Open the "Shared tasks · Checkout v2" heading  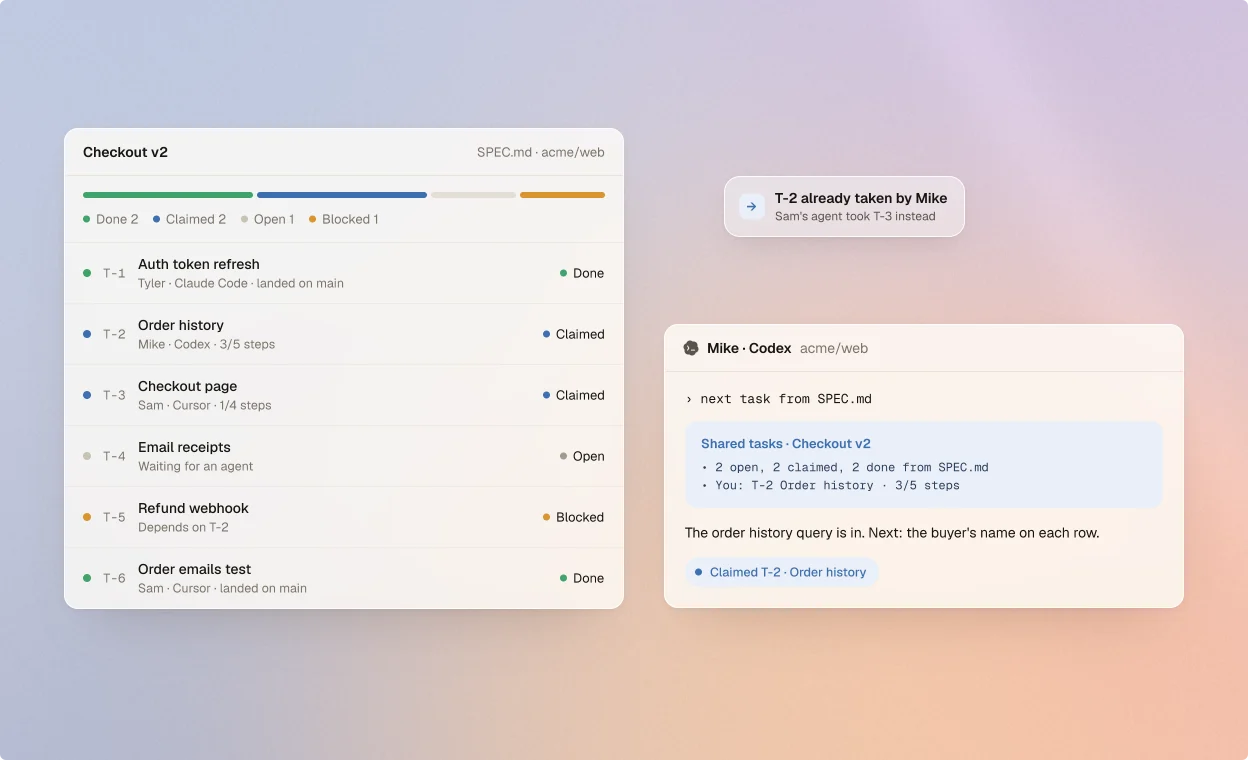[786, 444]
